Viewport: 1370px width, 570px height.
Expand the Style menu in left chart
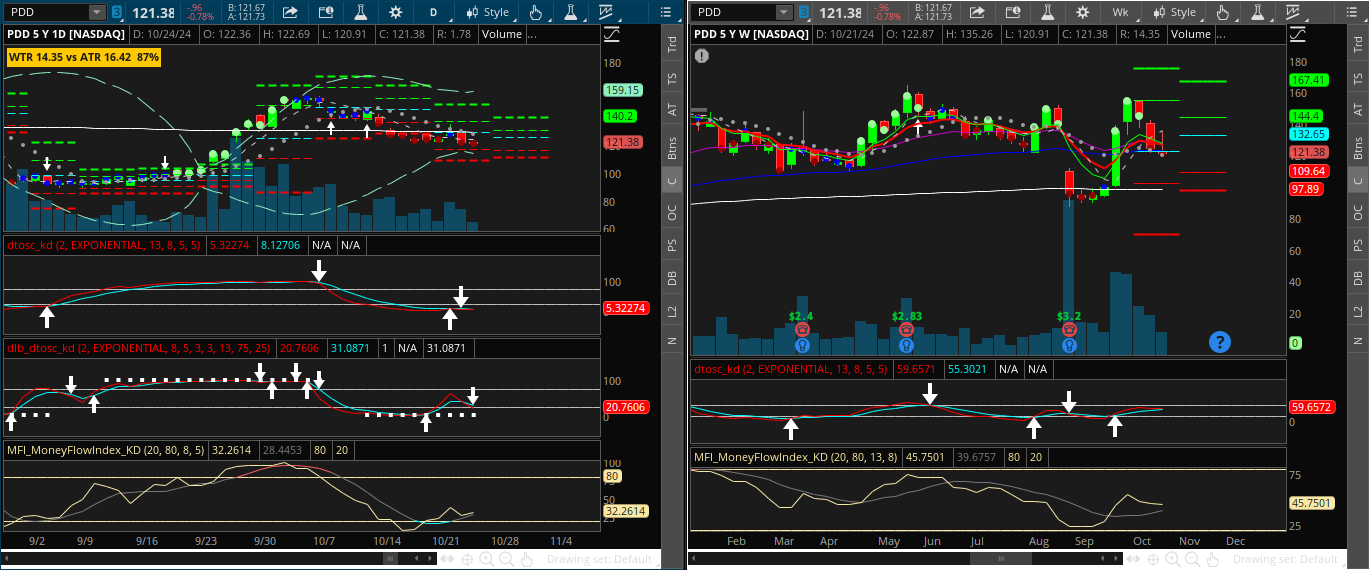488,13
